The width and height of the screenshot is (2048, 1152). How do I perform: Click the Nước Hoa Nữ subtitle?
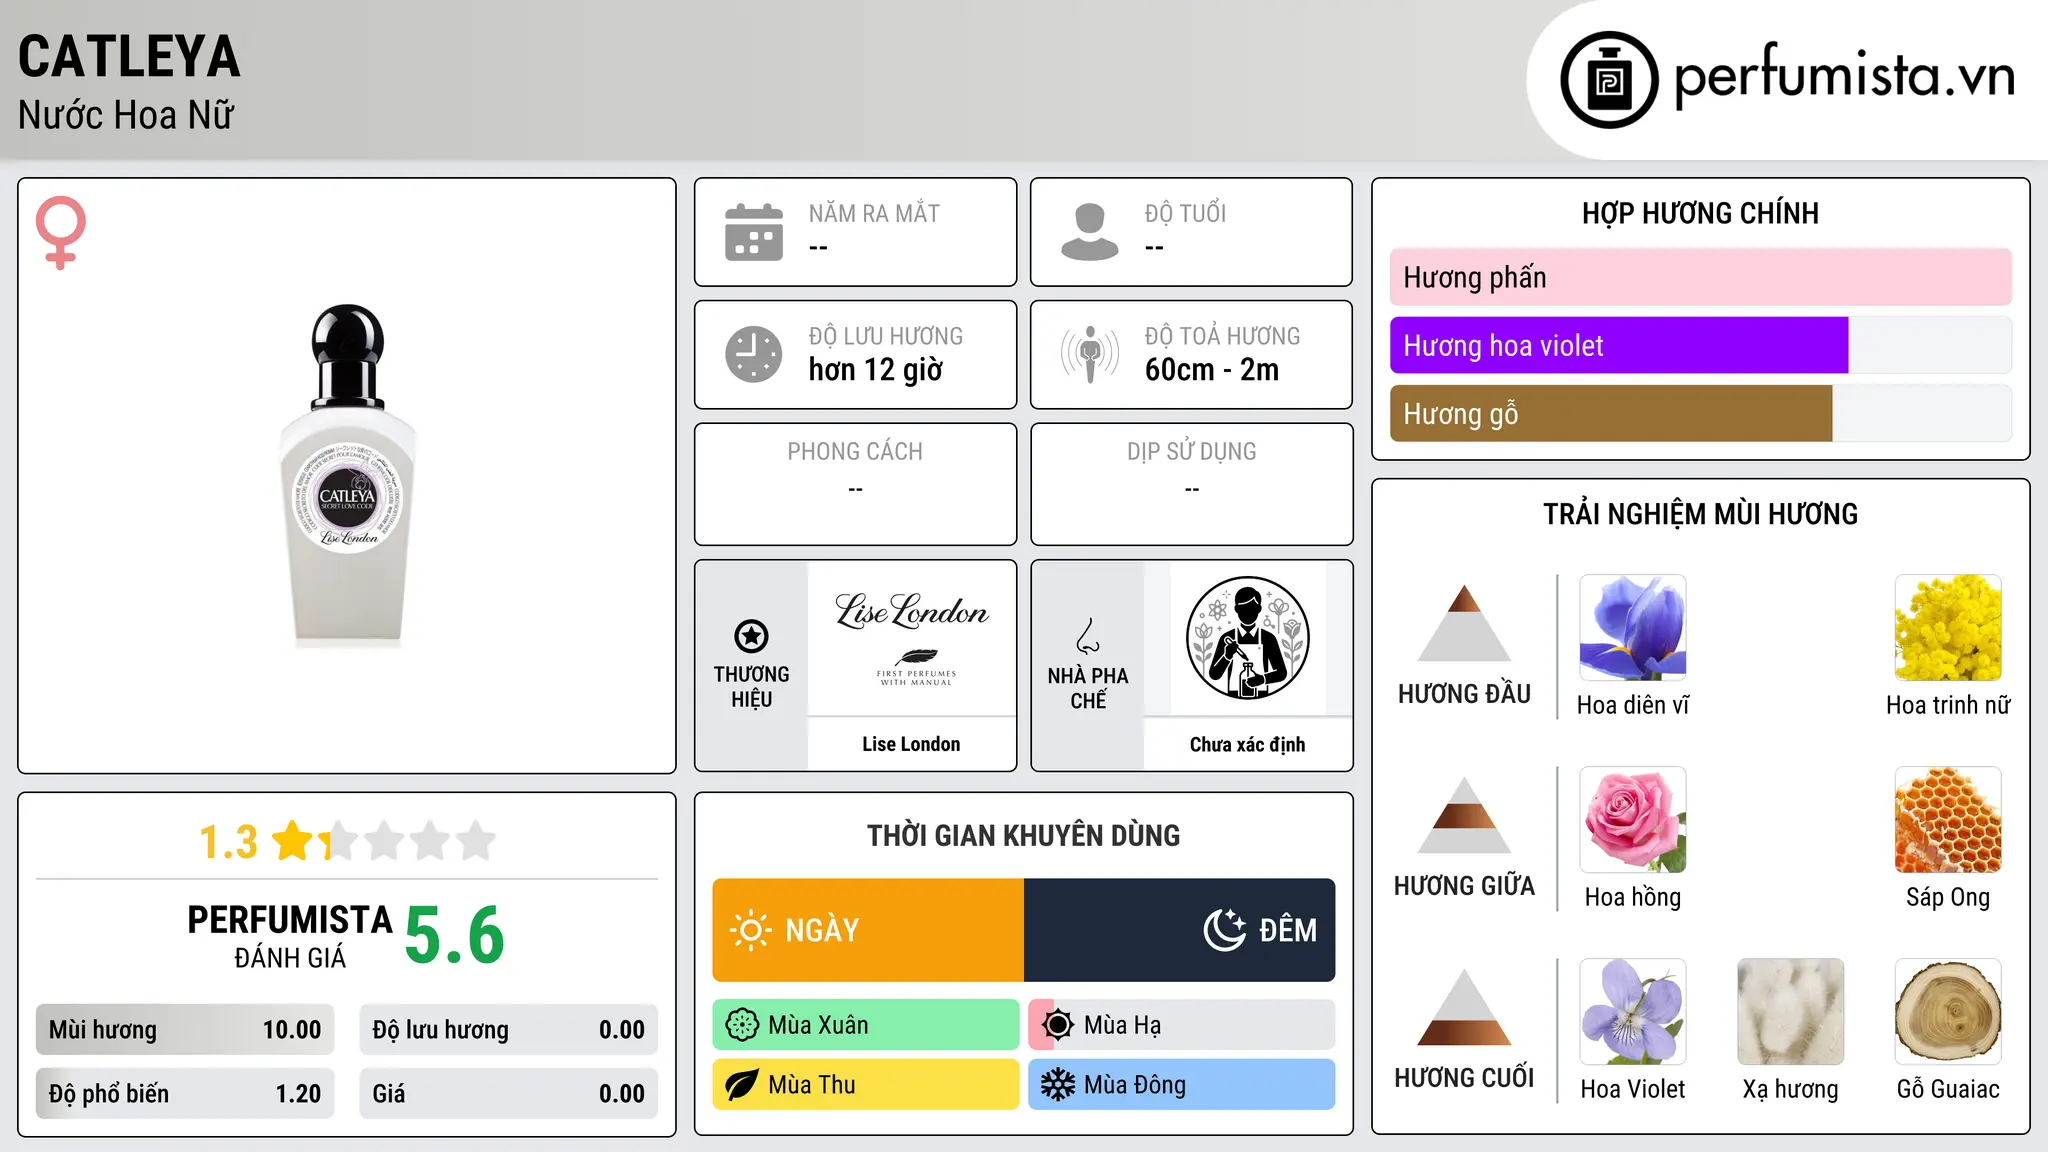(x=126, y=115)
